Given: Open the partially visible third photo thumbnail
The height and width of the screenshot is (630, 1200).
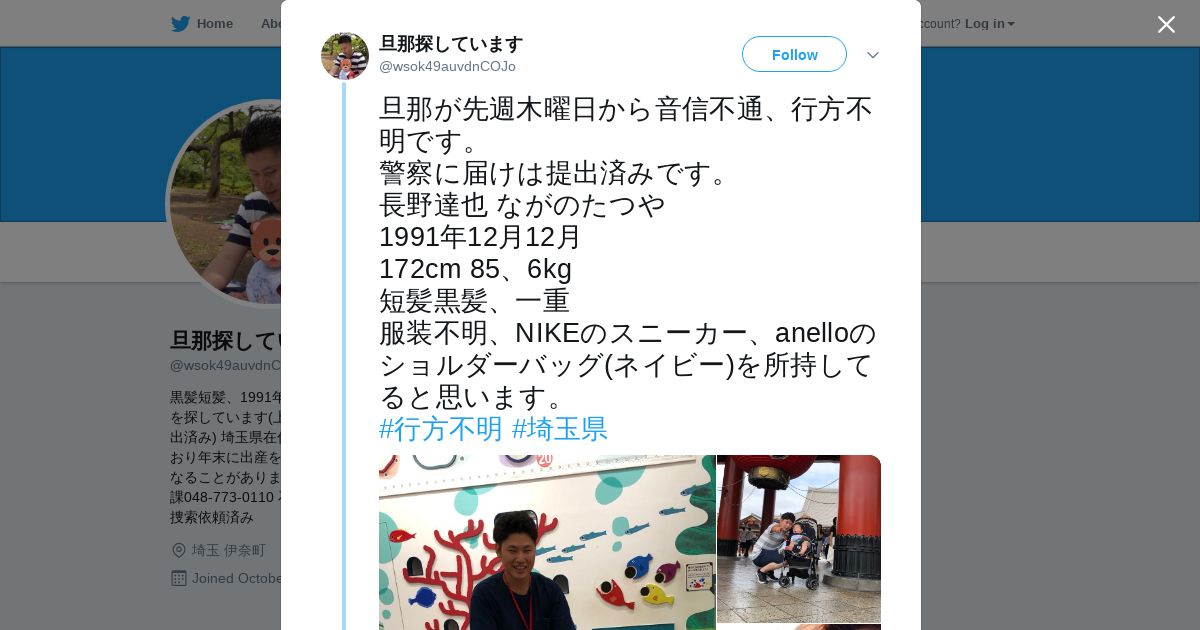Looking at the screenshot, I should (x=799, y=627).
